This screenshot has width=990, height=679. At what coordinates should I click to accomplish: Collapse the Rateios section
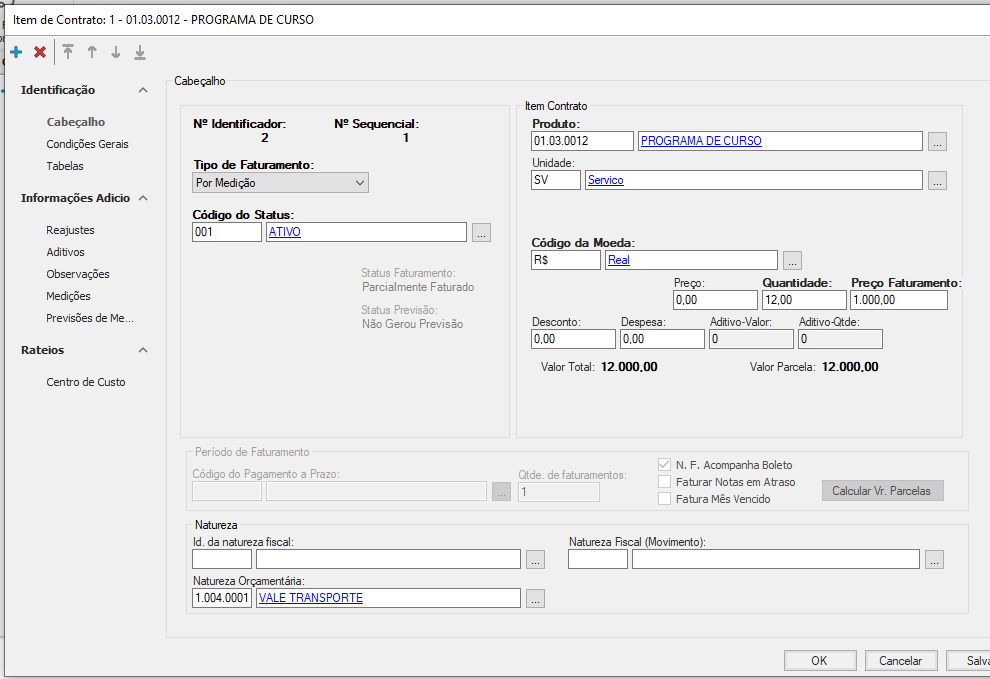[143, 350]
